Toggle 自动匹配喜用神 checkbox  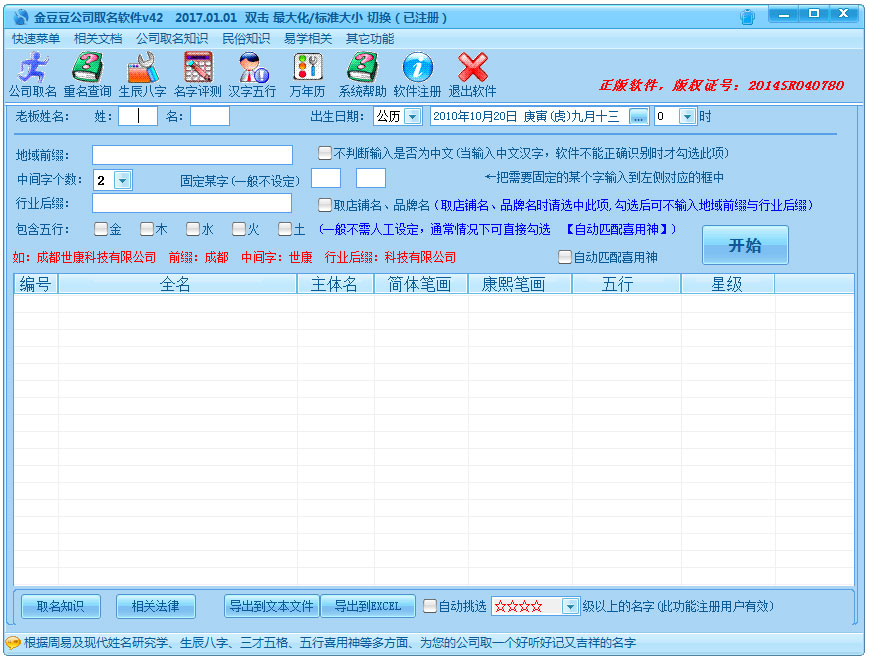[565, 257]
